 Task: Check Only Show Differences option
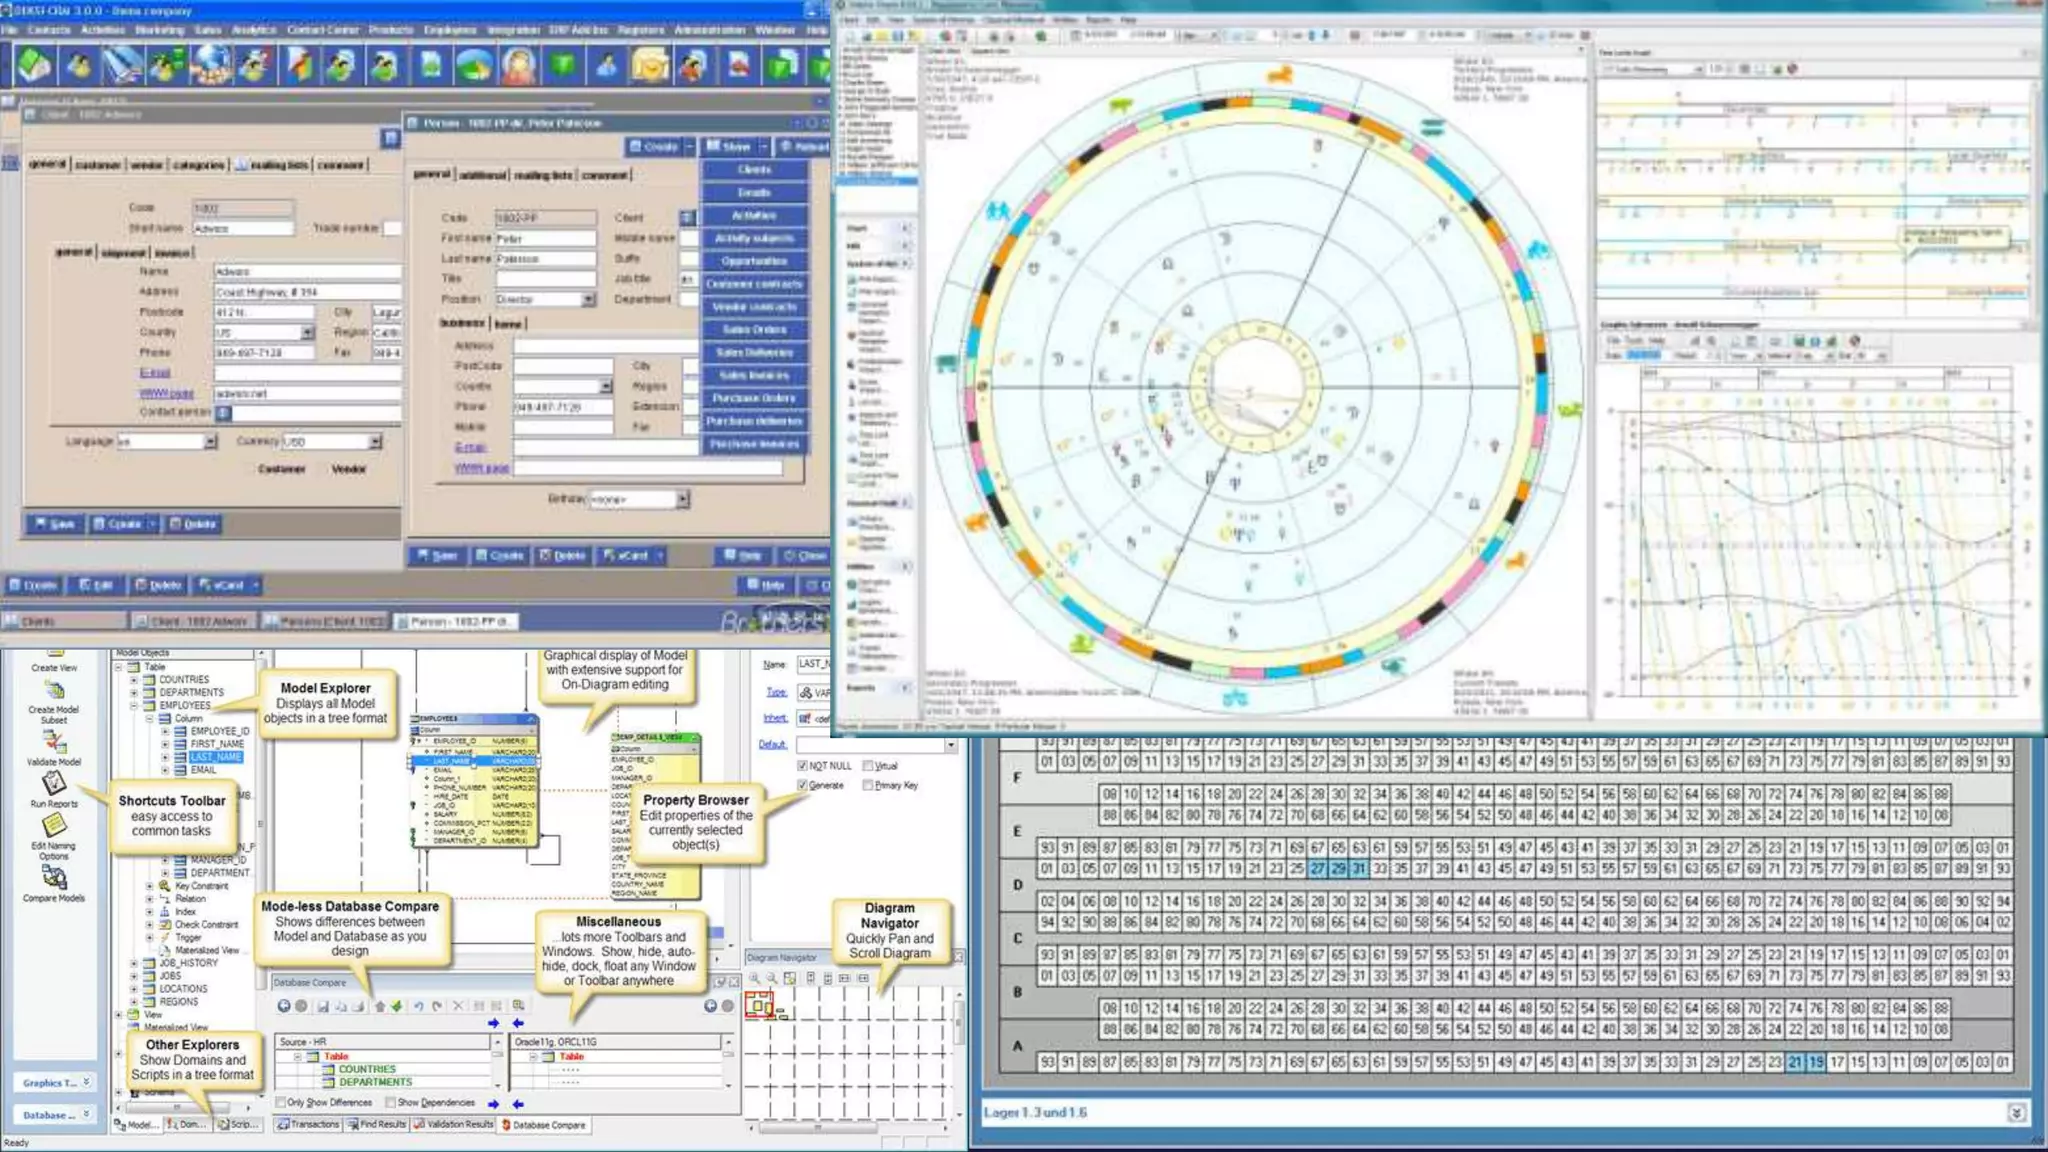281,1102
